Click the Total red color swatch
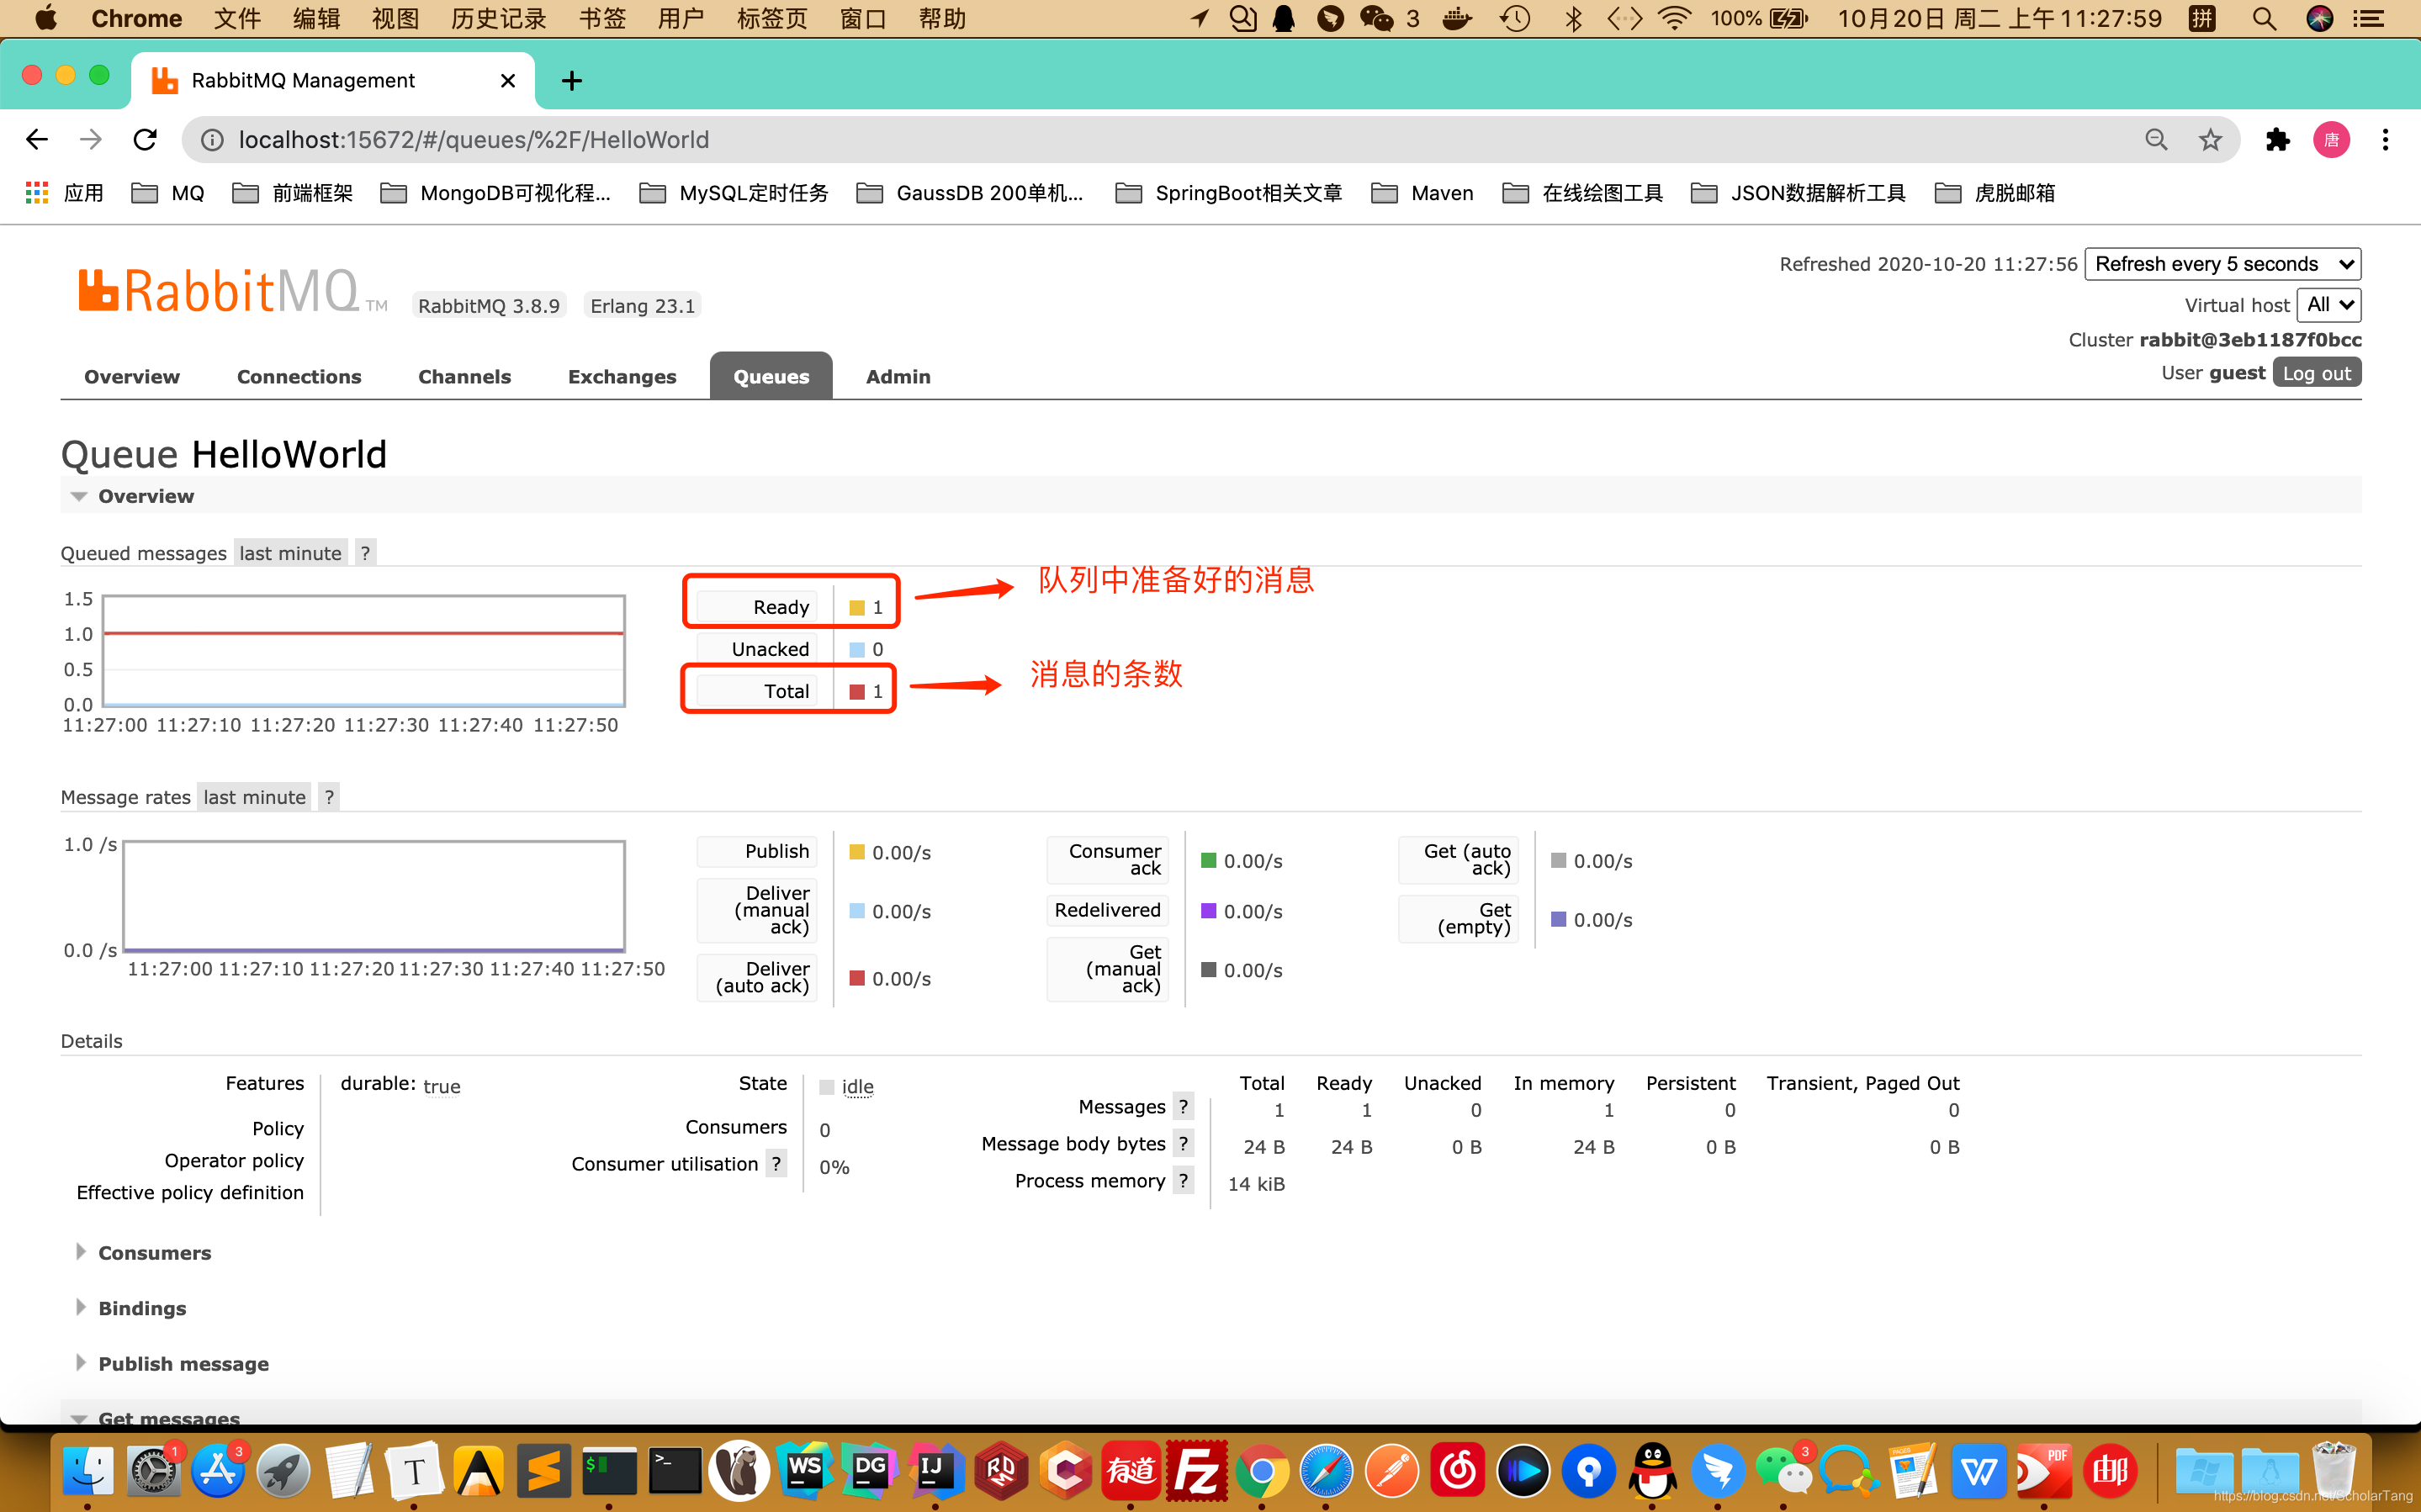This screenshot has height=1512, width=2421. (x=857, y=691)
